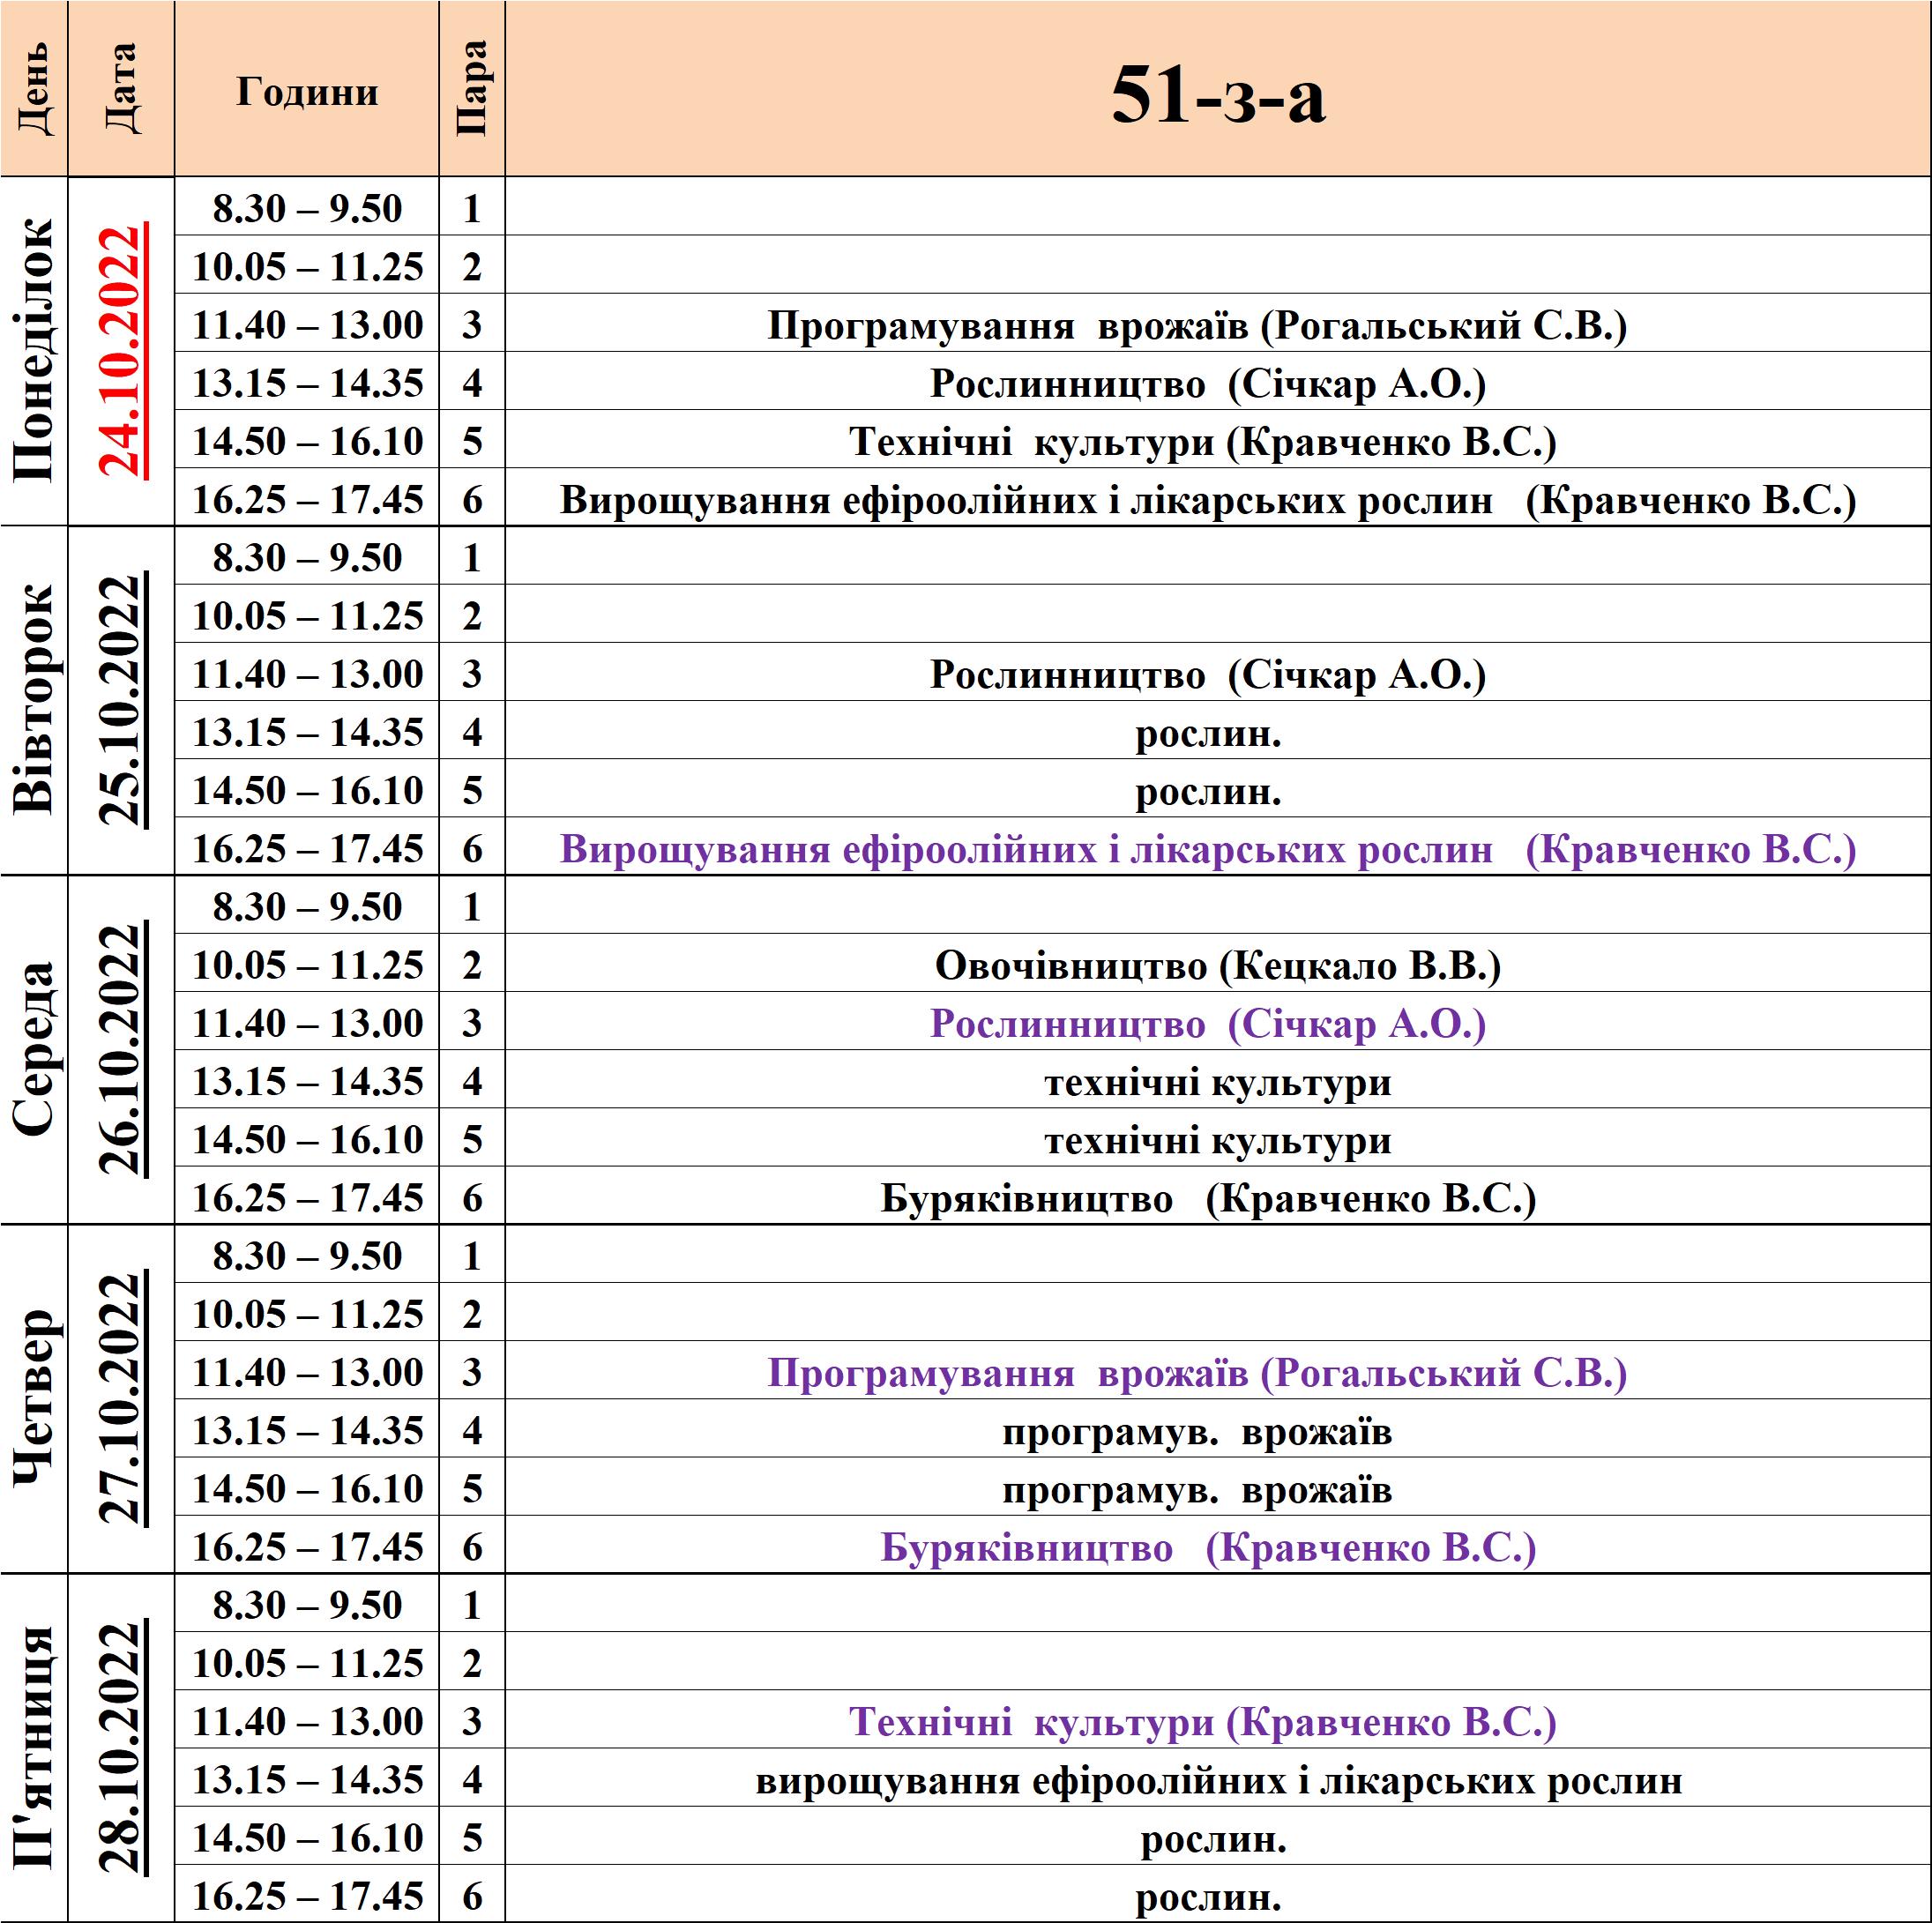Click pair number "1" in Friday's block
The height and width of the screenshot is (1923, 1932).
pos(472,1603)
